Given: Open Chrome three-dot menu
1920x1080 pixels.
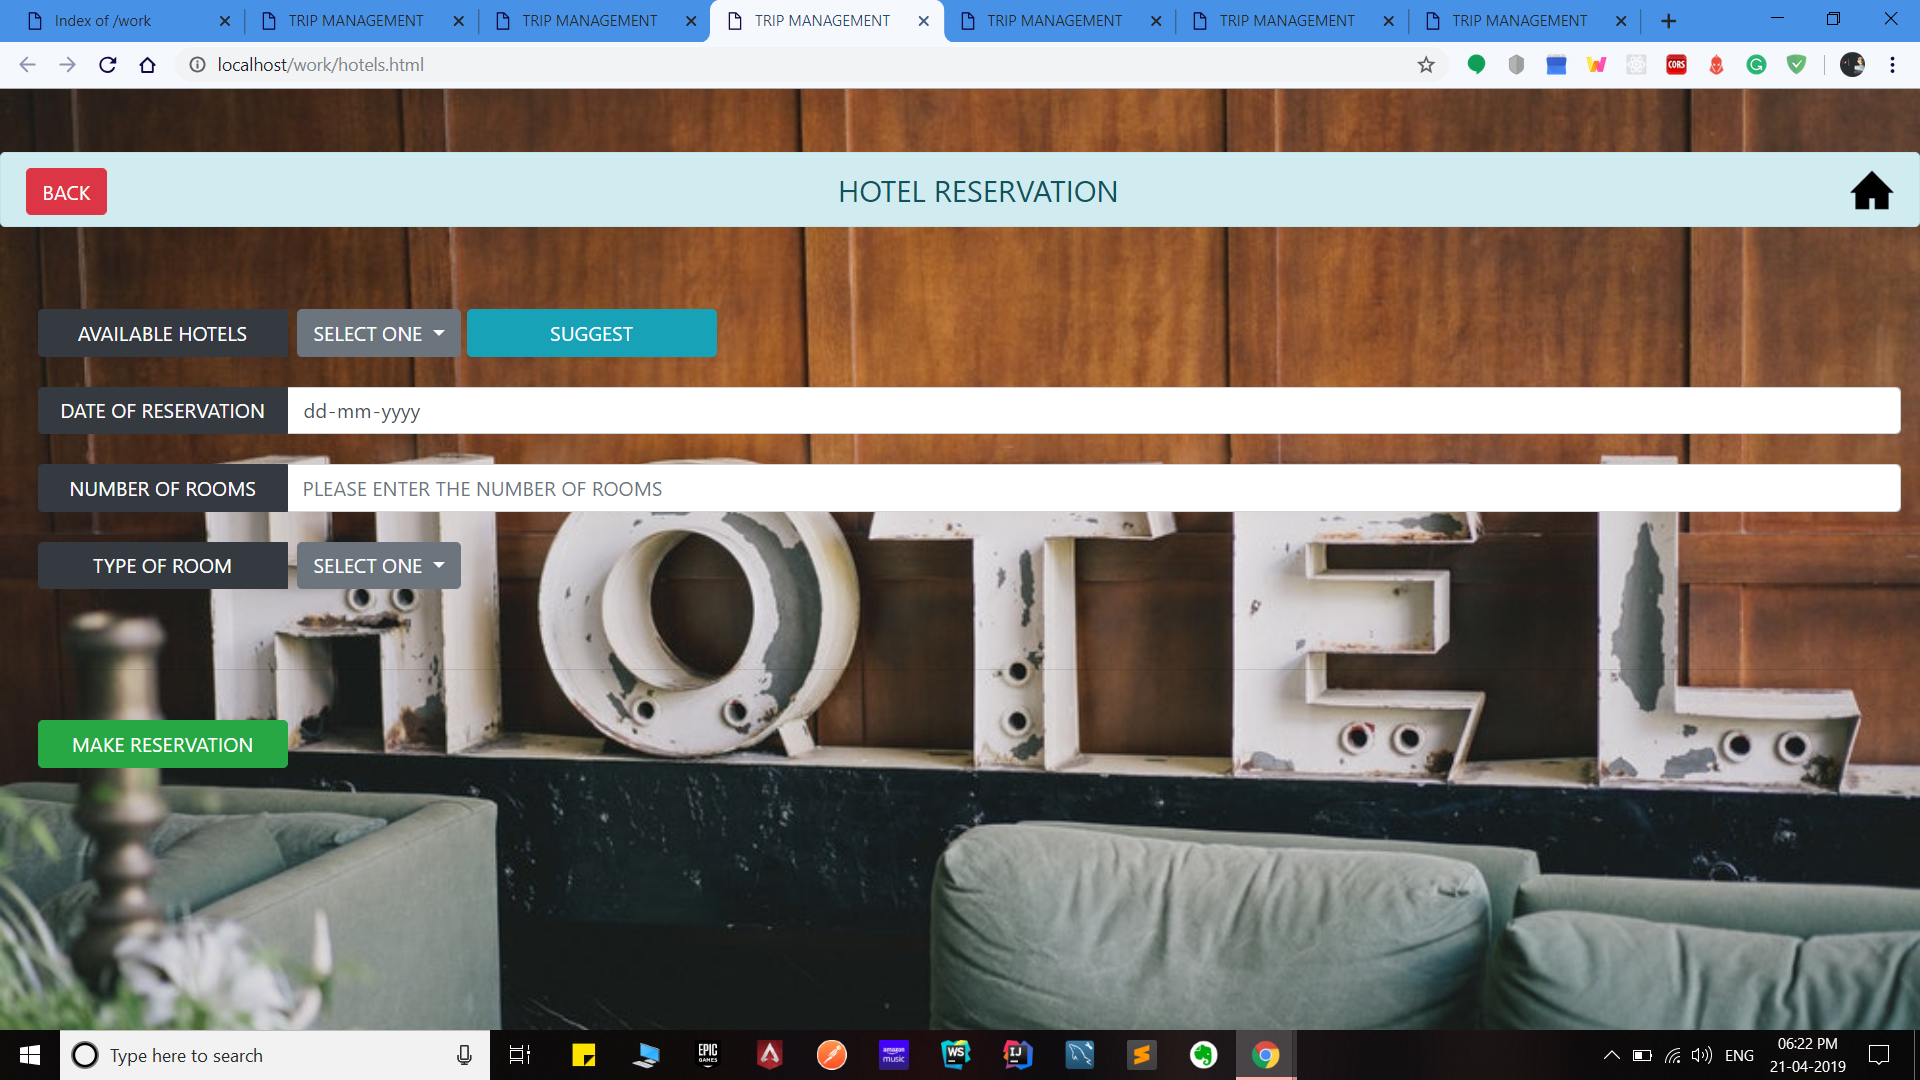Looking at the screenshot, I should click(x=1892, y=65).
